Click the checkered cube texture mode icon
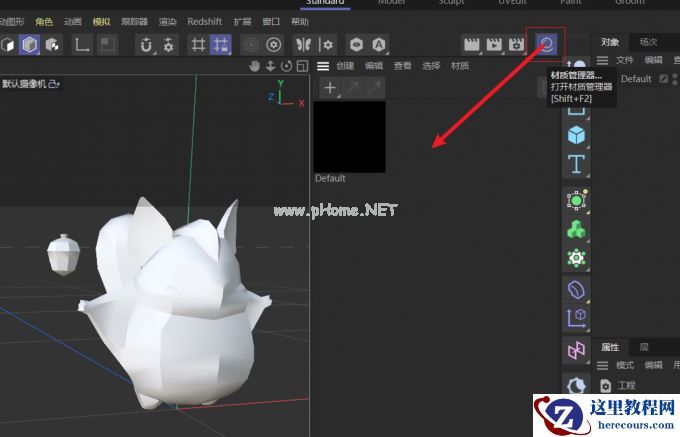 point(52,45)
